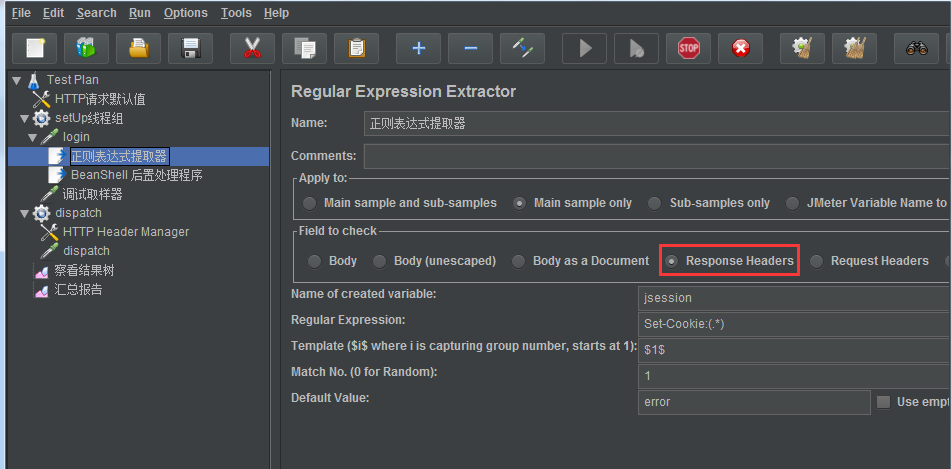
Task: Select Main sample and sub-samples radio
Action: pyautogui.click(x=309, y=203)
